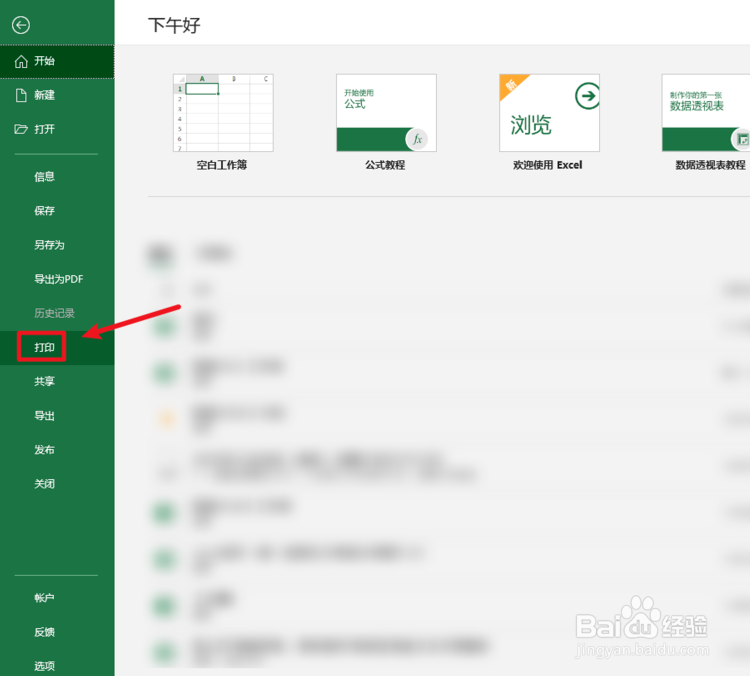The image size is (750, 676).
Task: Select 导出为PDF option
Action: click(x=57, y=279)
